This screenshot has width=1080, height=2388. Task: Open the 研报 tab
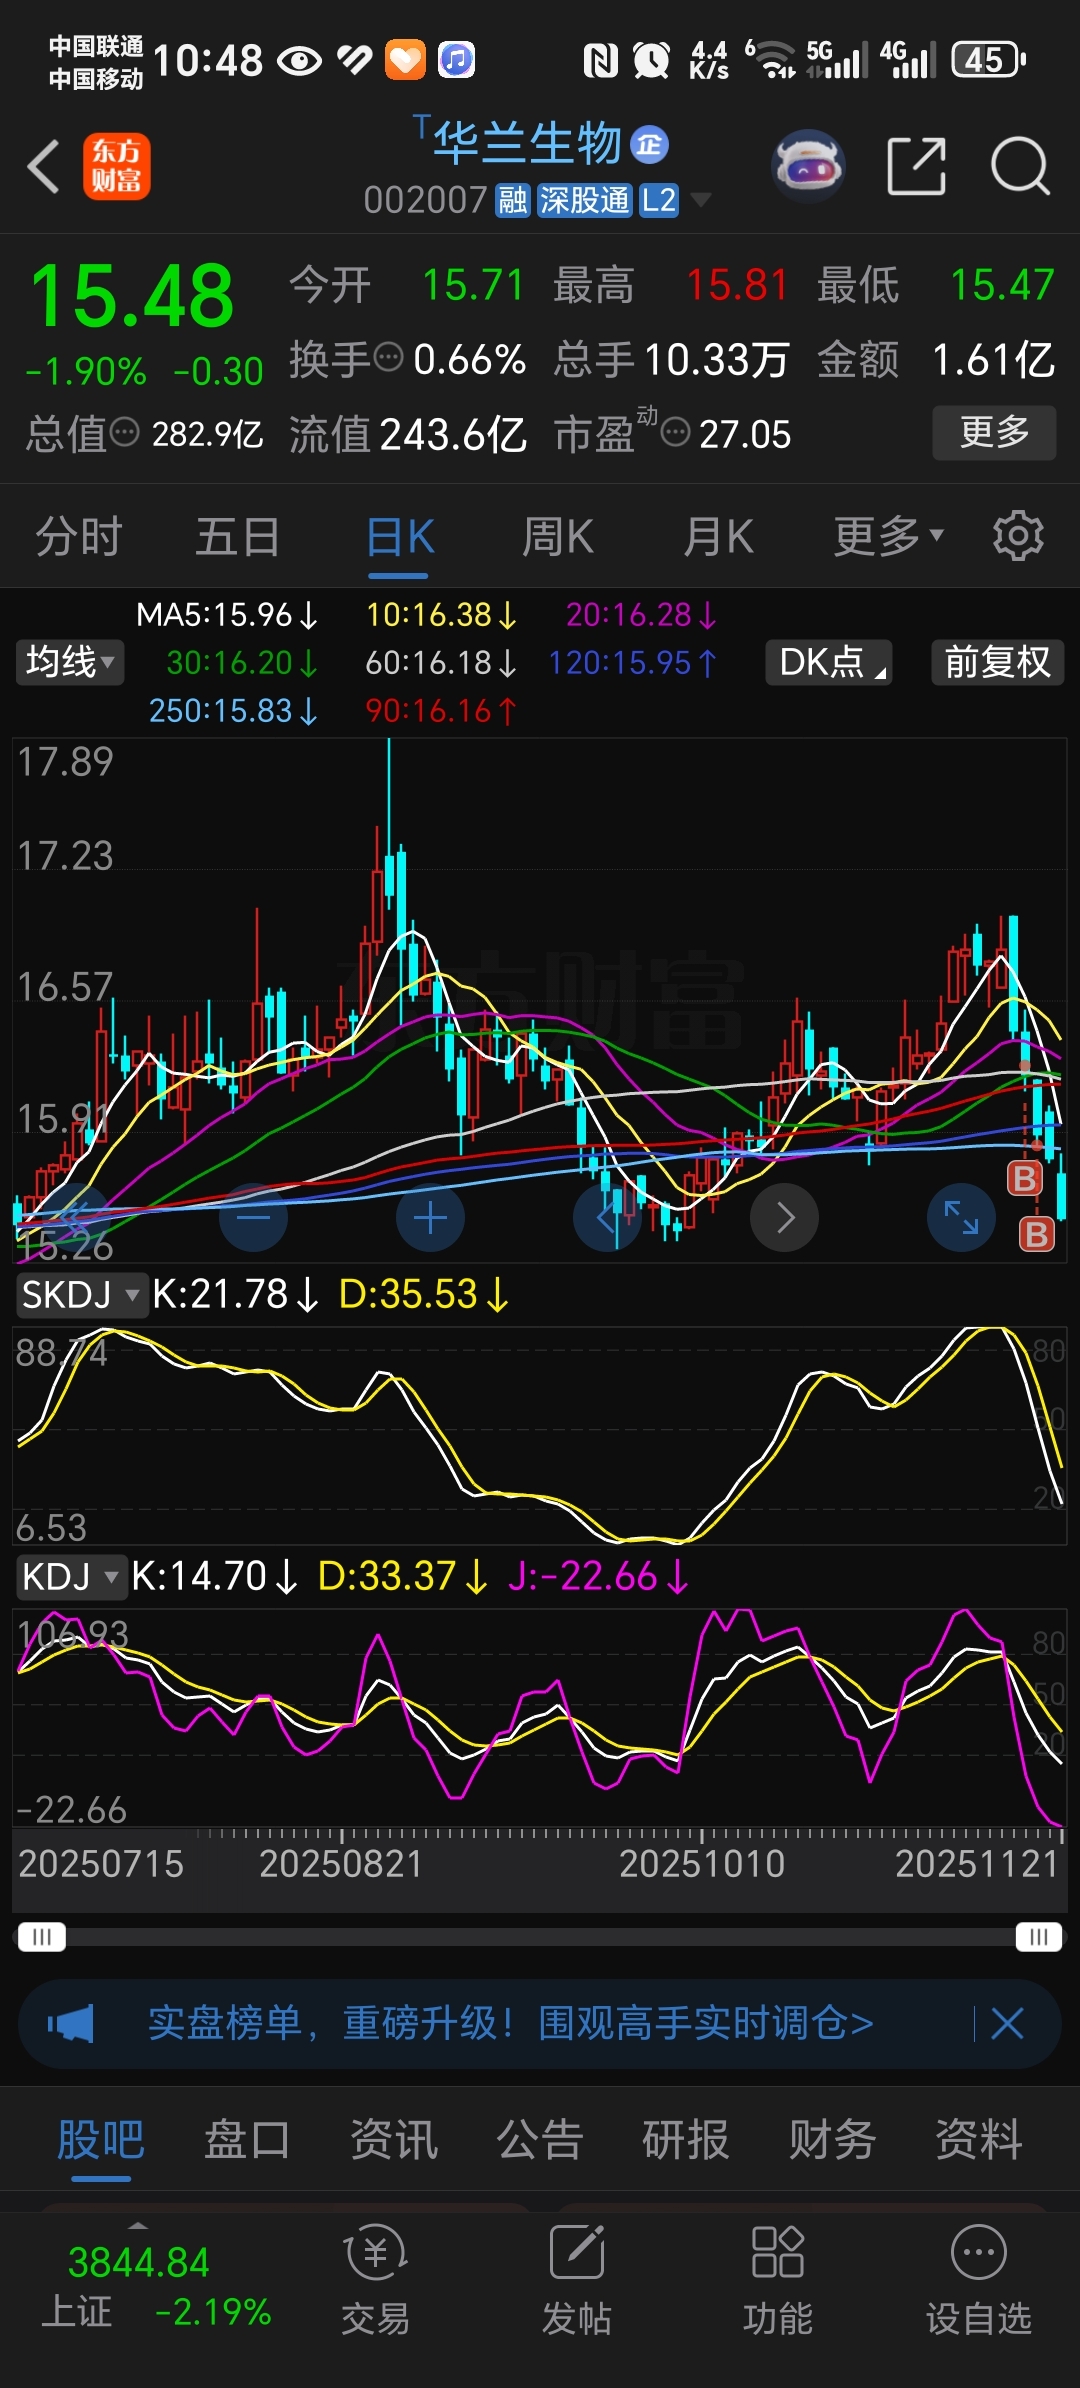[x=686, y=2140]
